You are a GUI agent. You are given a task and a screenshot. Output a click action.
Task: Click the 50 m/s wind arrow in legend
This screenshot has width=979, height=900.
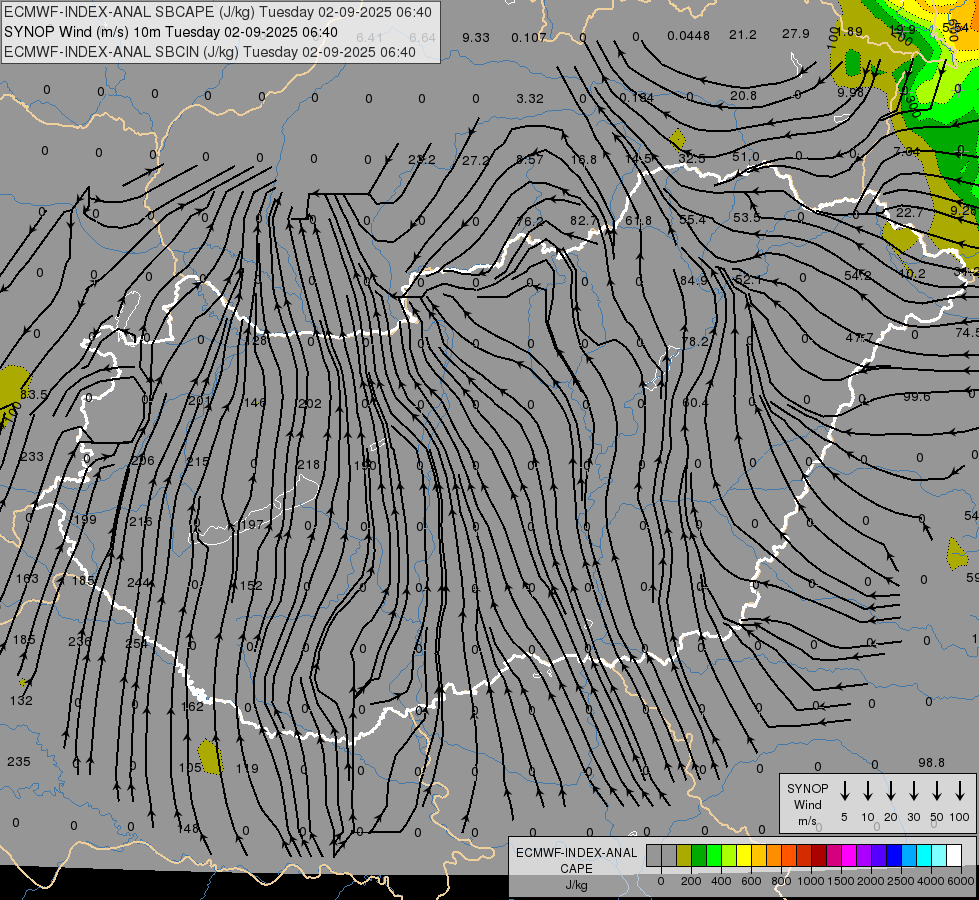coord(937,791)
